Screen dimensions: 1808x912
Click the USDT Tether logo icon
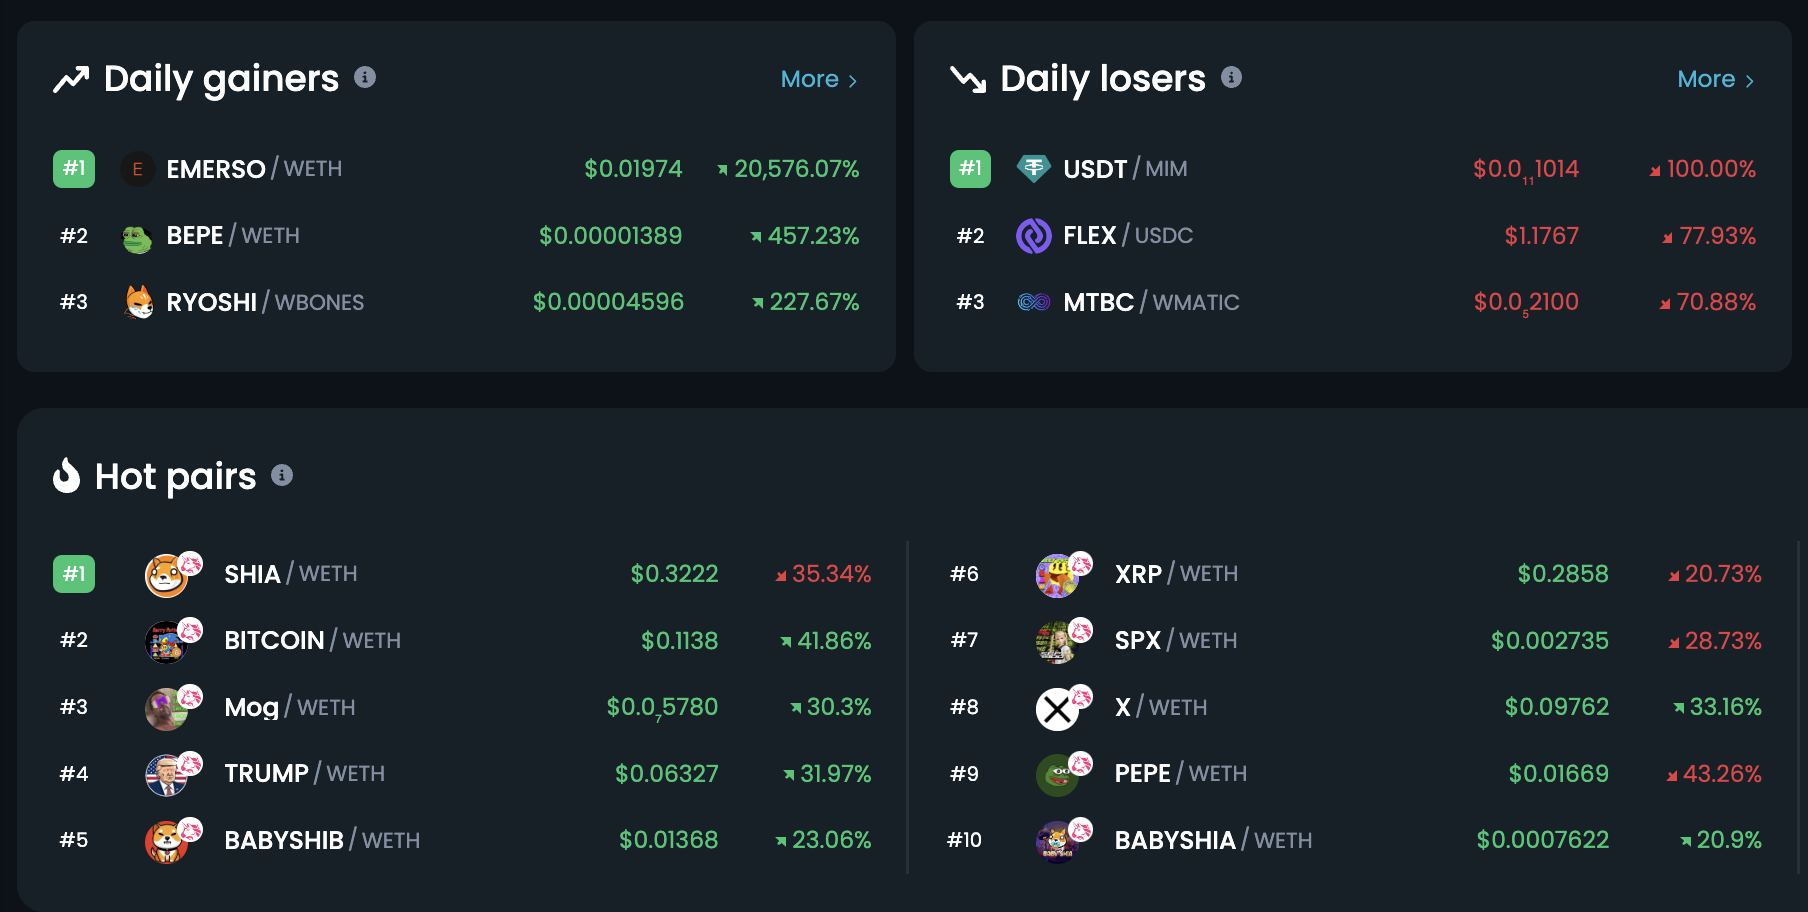(x=1033, y=169)
